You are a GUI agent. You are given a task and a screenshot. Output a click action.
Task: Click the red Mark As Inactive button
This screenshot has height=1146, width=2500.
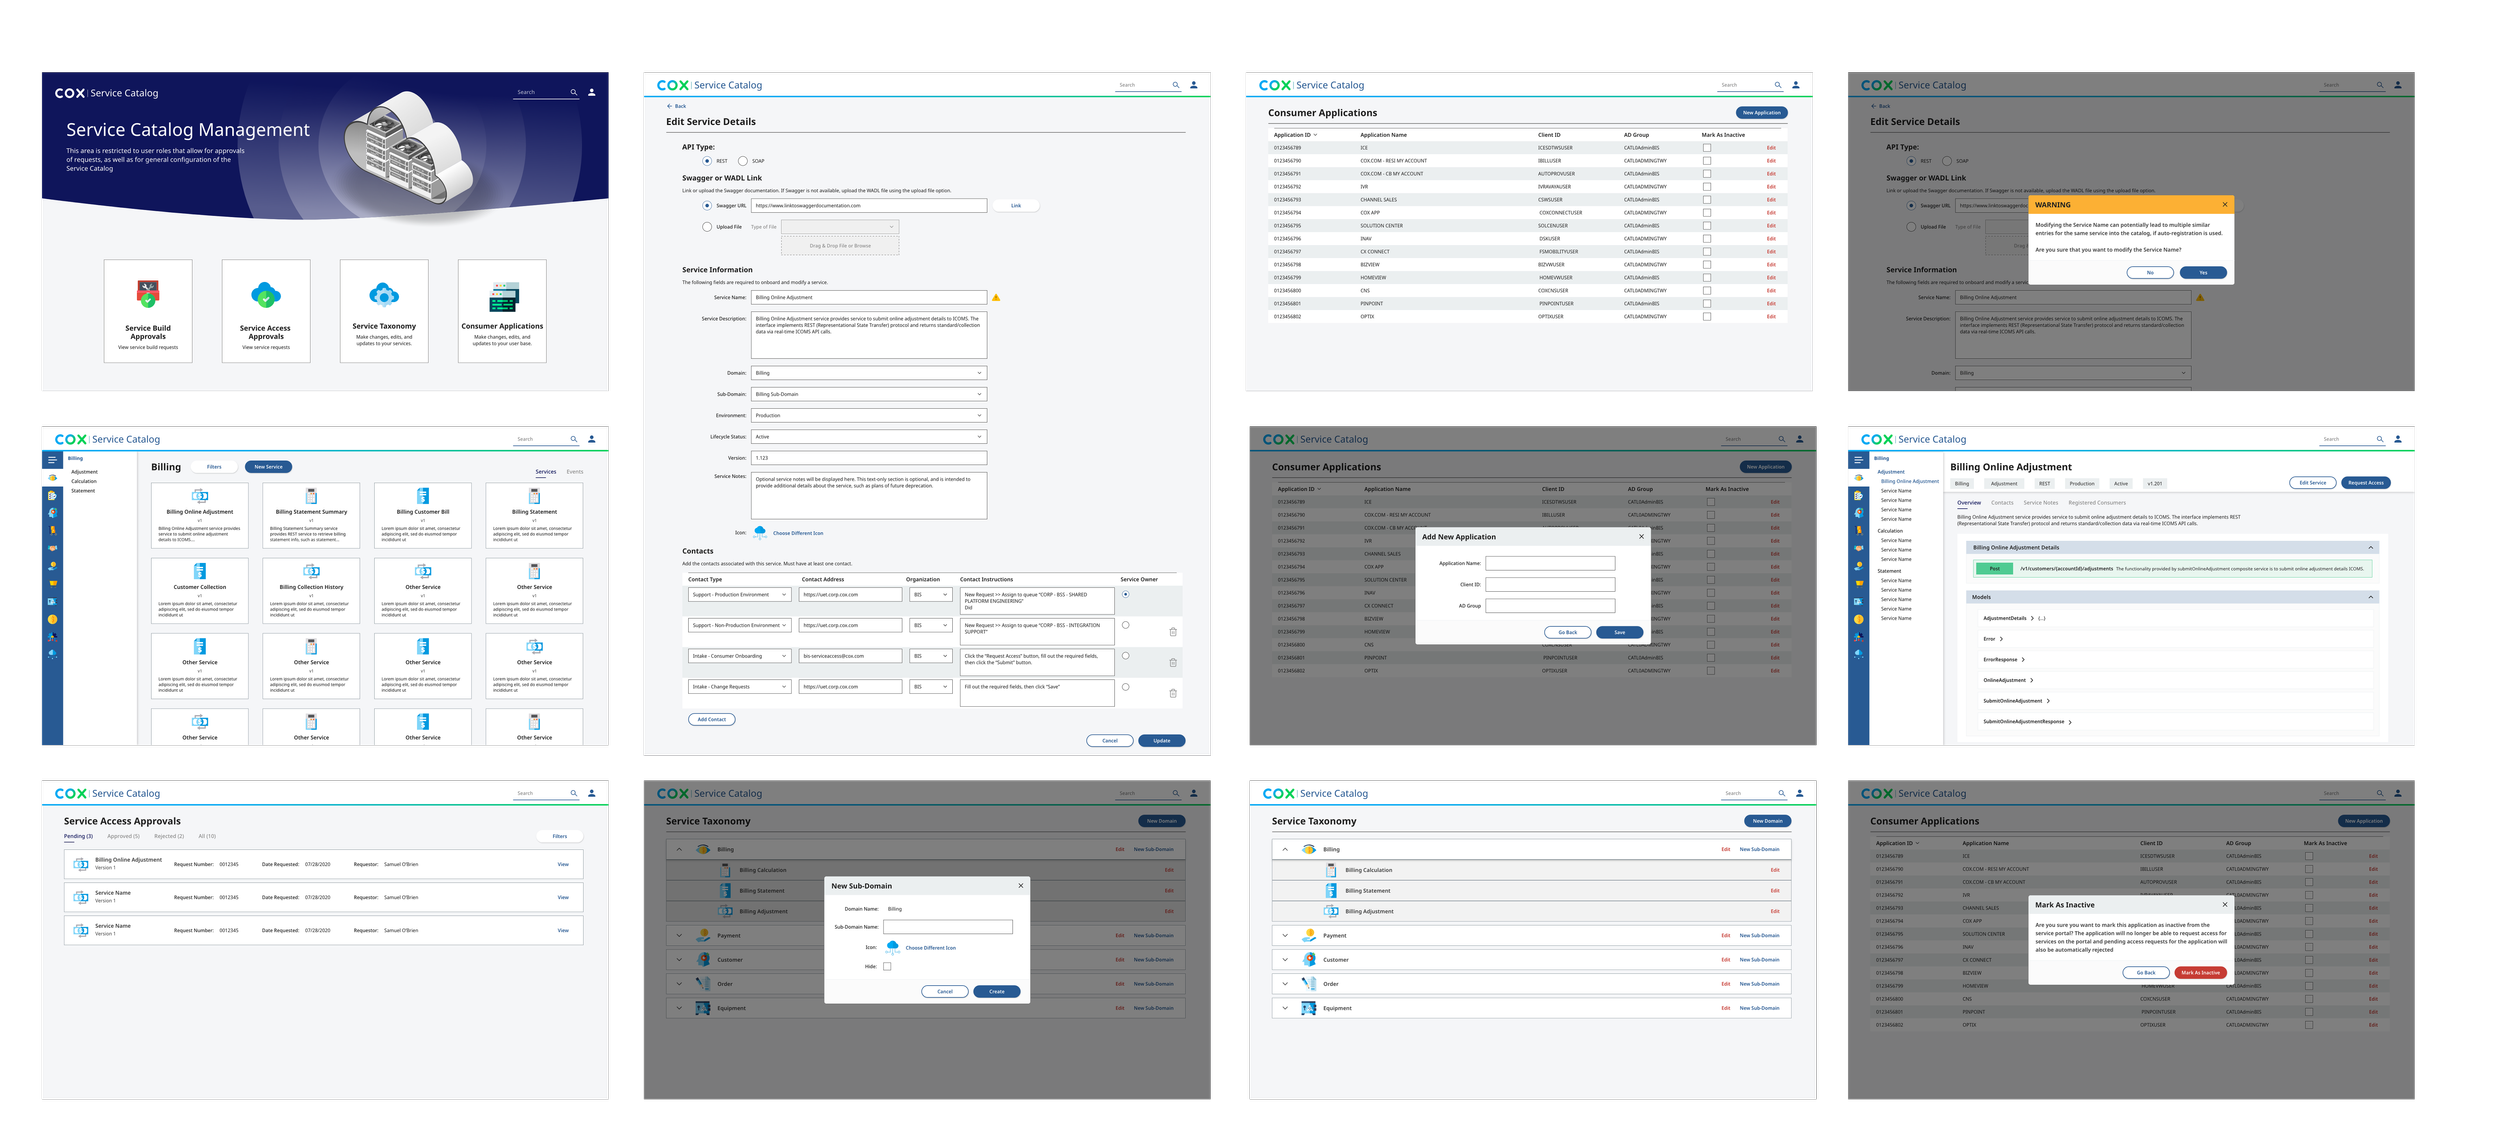pos(2200,972)
